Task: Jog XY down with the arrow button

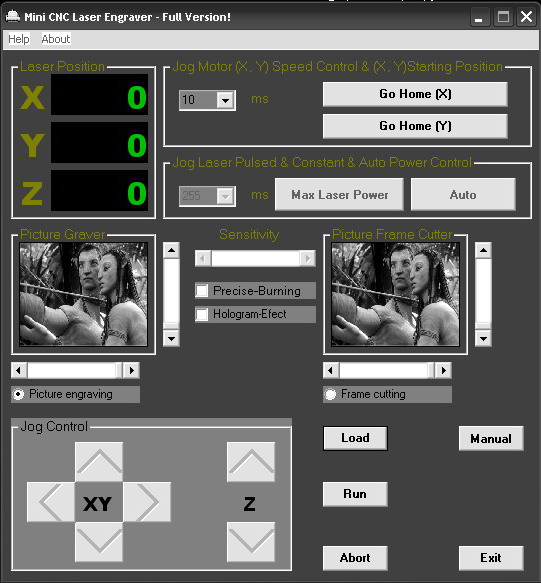Action: point(99,542)
